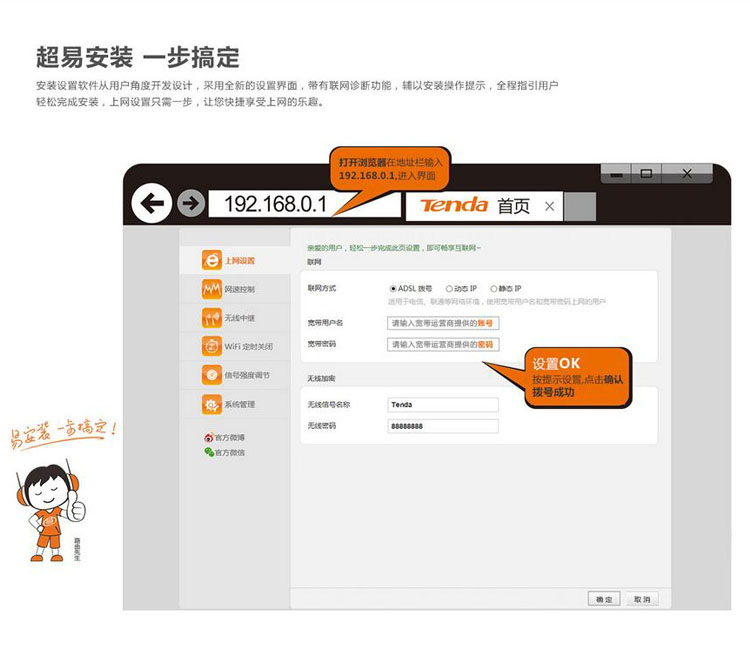Close the Tenda 首页 tab

(x=549, y=207)
